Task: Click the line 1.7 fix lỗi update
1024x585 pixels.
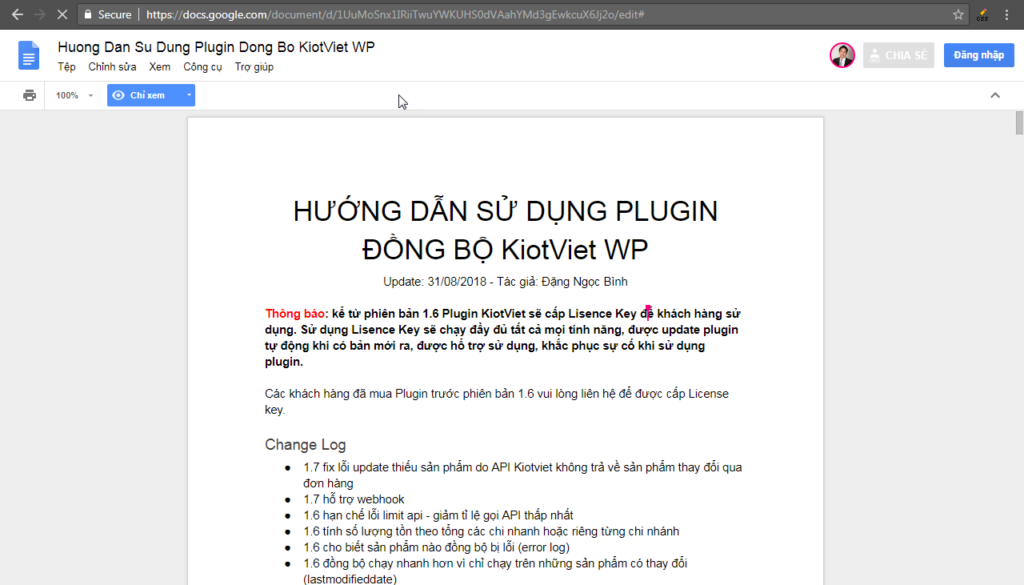Action: (x=522, y=475)
